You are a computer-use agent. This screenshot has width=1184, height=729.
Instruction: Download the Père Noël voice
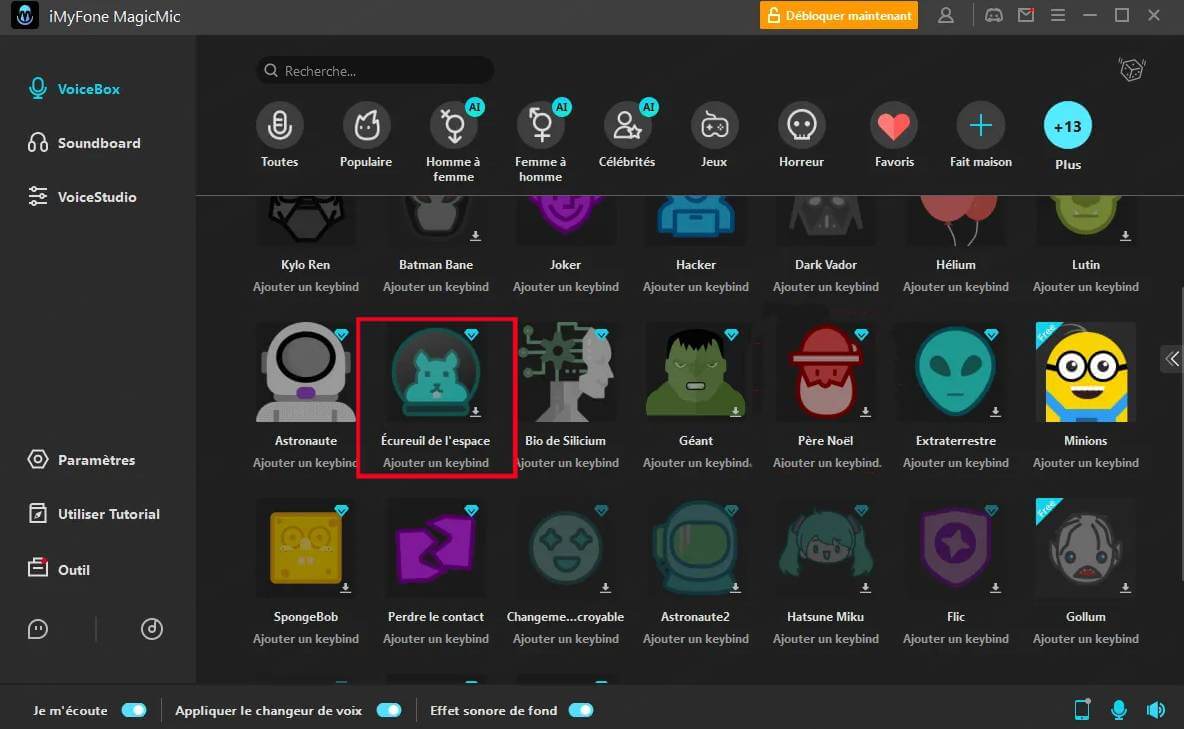tap(865, 412)
